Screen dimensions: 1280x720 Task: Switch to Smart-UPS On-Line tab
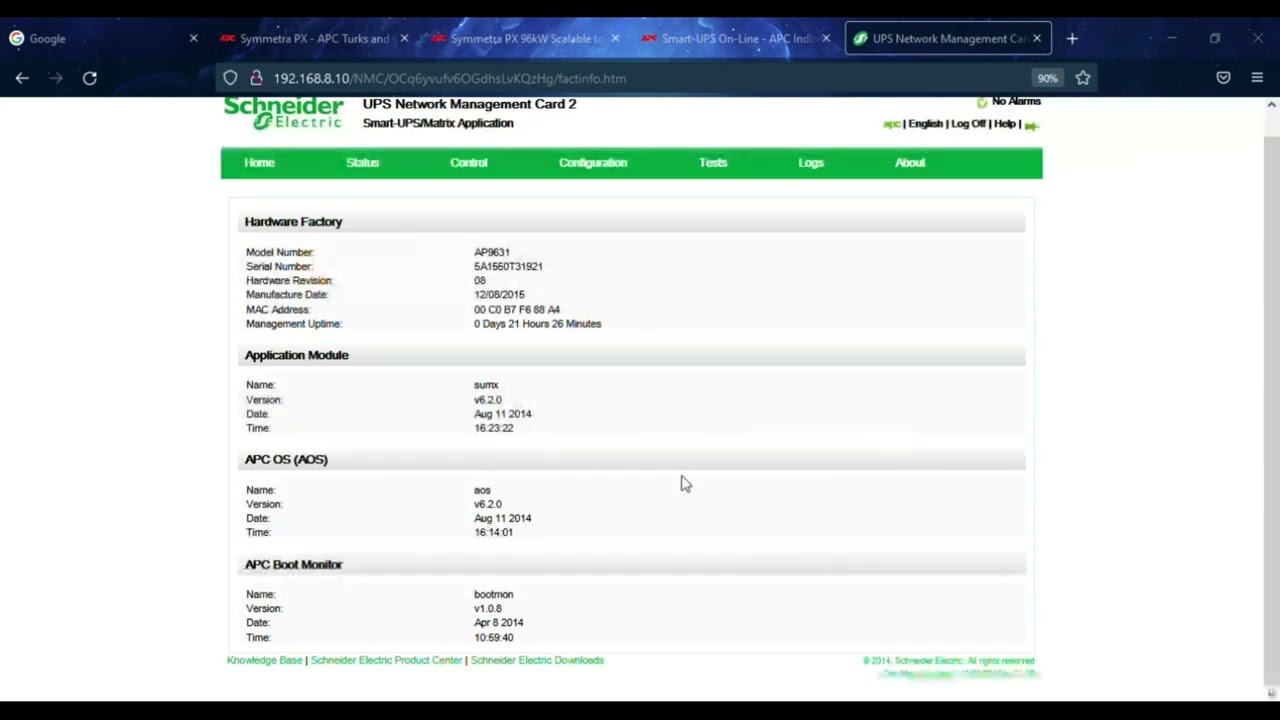(x=738, y=38)
